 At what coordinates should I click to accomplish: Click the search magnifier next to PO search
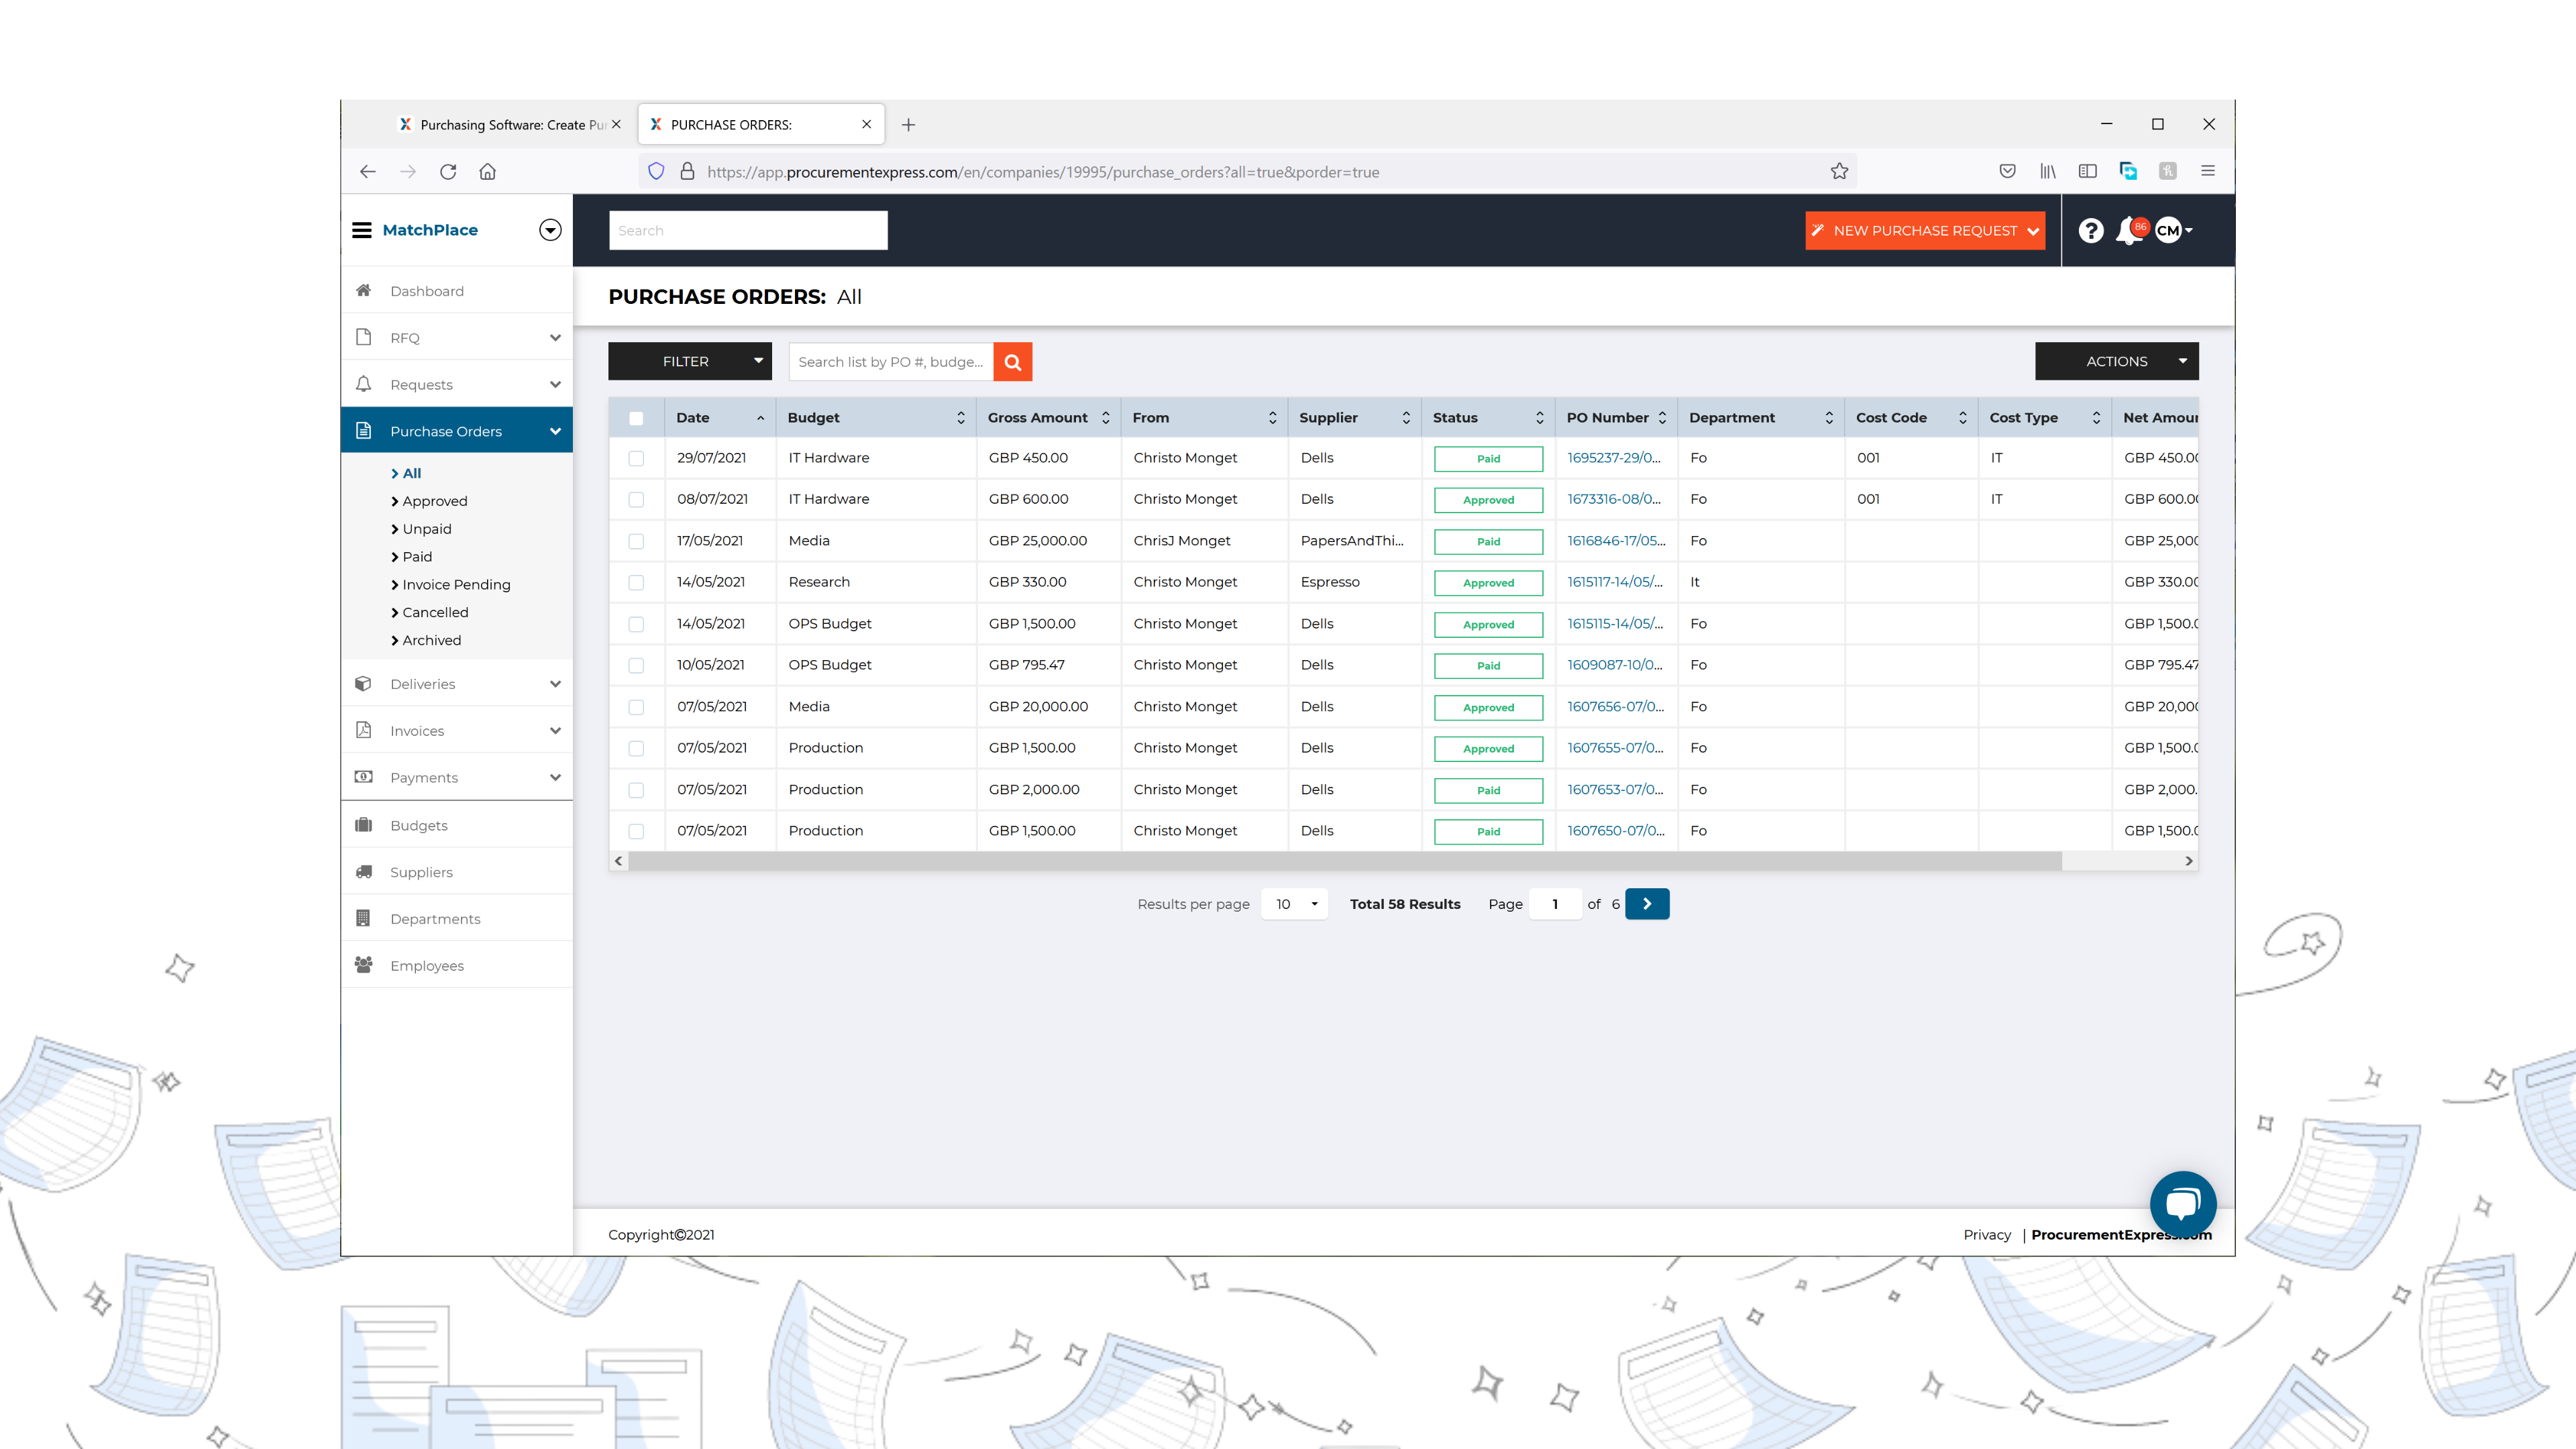click(1013, 361)
